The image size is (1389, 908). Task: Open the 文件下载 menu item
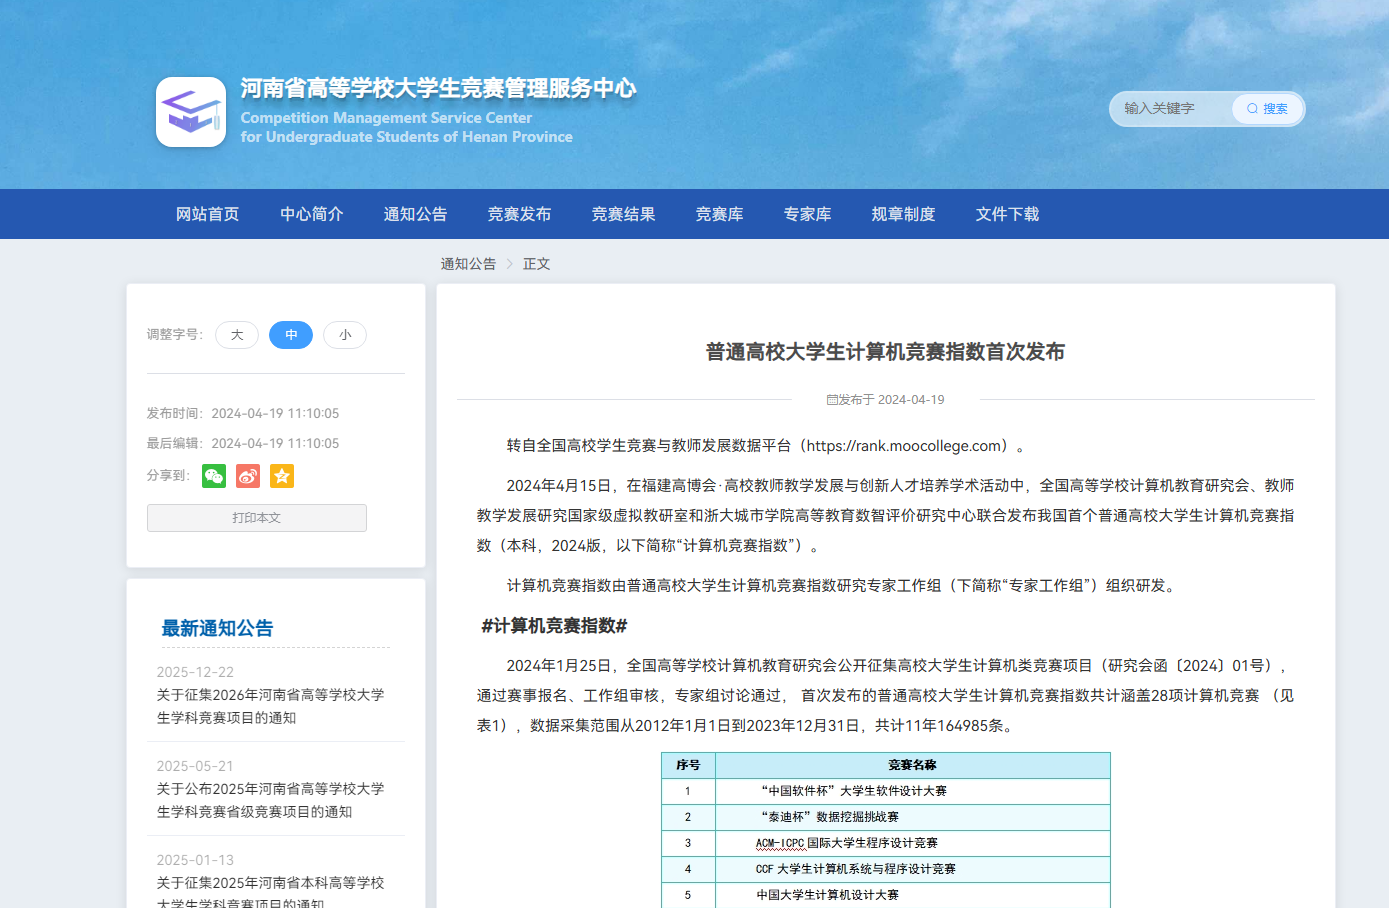coord(1008,214)
